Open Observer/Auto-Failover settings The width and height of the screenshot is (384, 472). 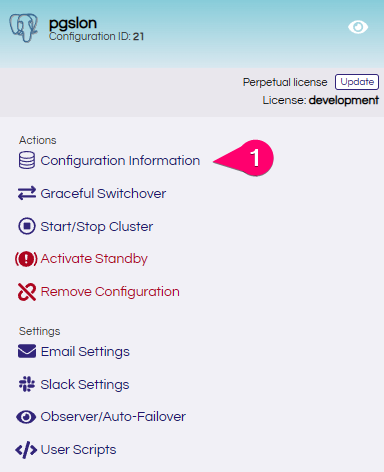pos(113,417)
